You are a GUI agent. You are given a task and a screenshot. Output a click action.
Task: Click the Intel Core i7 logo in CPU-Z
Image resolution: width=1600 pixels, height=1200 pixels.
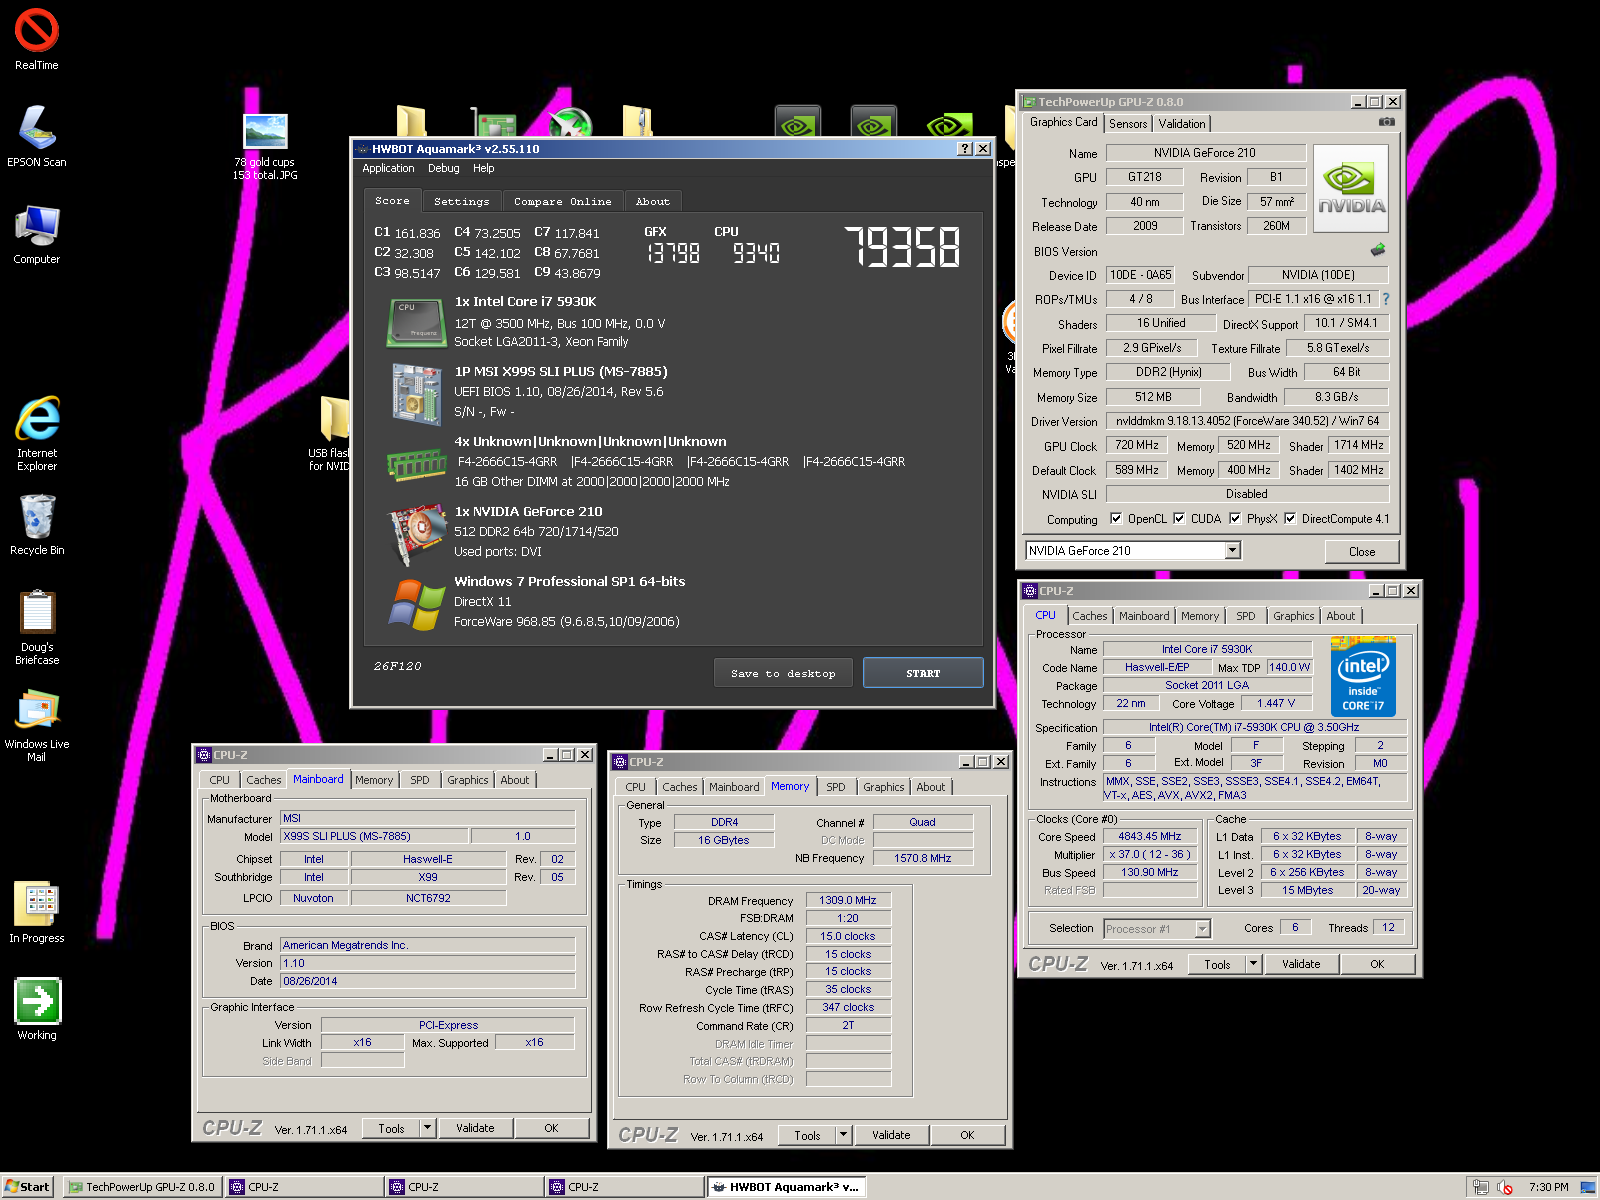coord(1363,676)
